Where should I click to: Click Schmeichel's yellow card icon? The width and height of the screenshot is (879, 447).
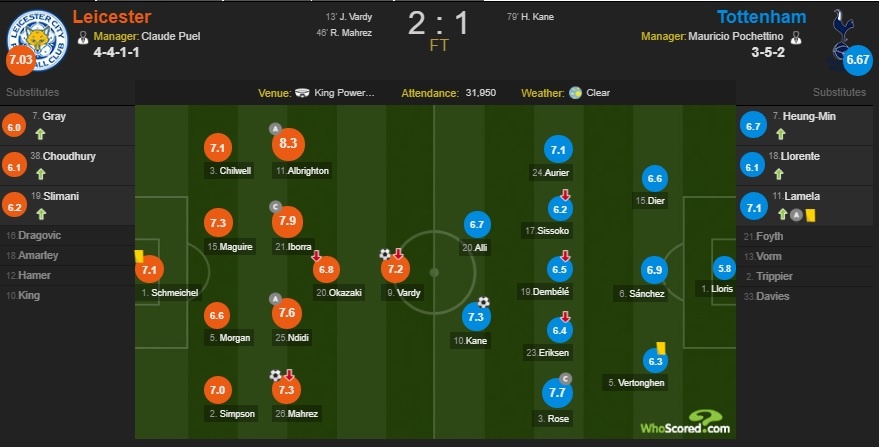[x=140, y=256]
